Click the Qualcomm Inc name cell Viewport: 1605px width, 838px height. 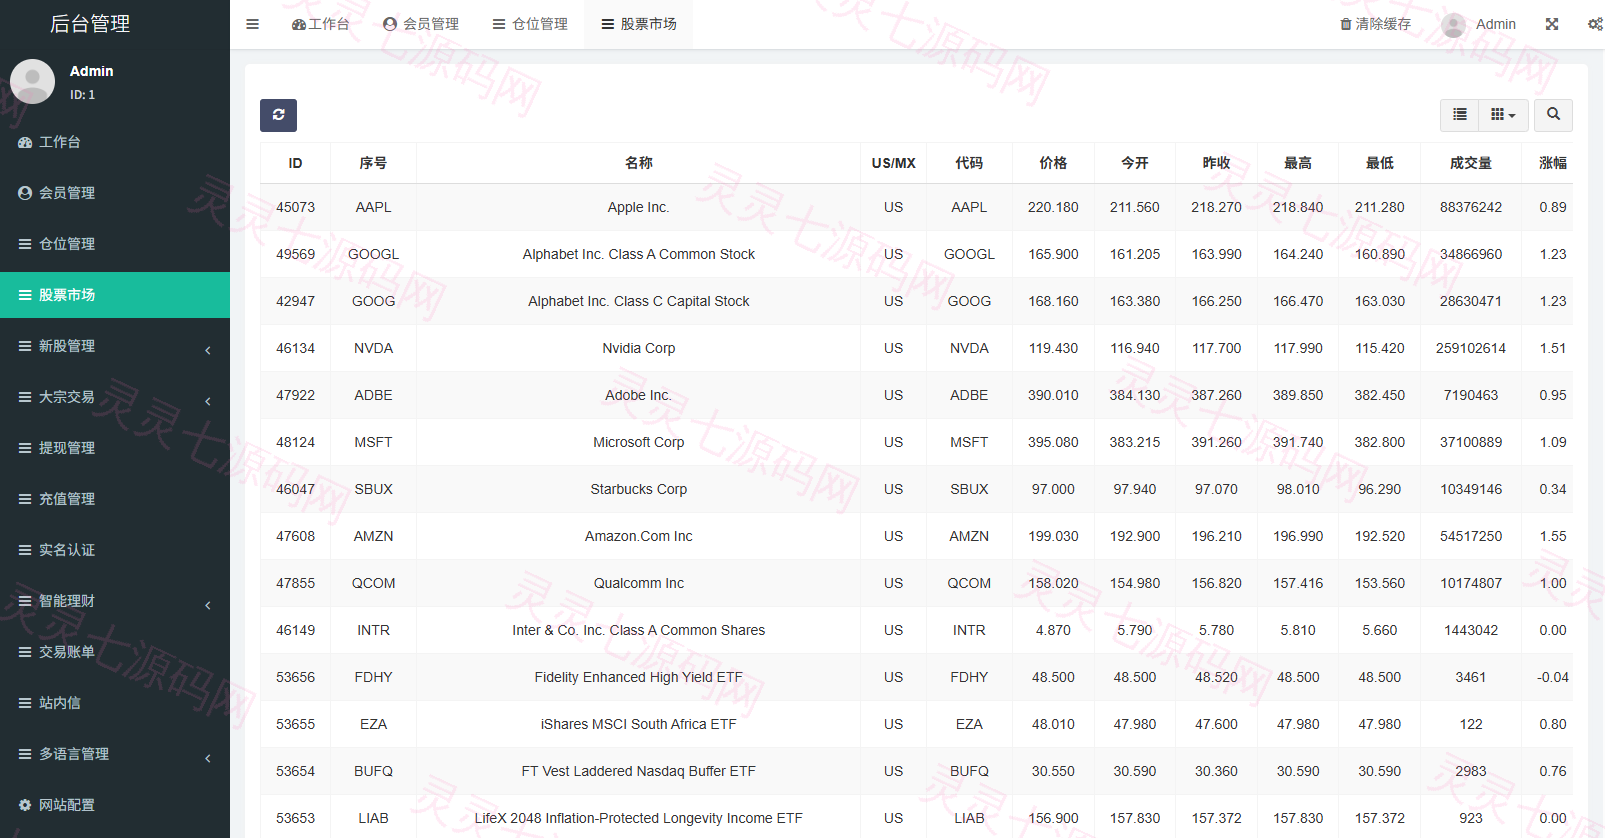(x=638, y=583)
